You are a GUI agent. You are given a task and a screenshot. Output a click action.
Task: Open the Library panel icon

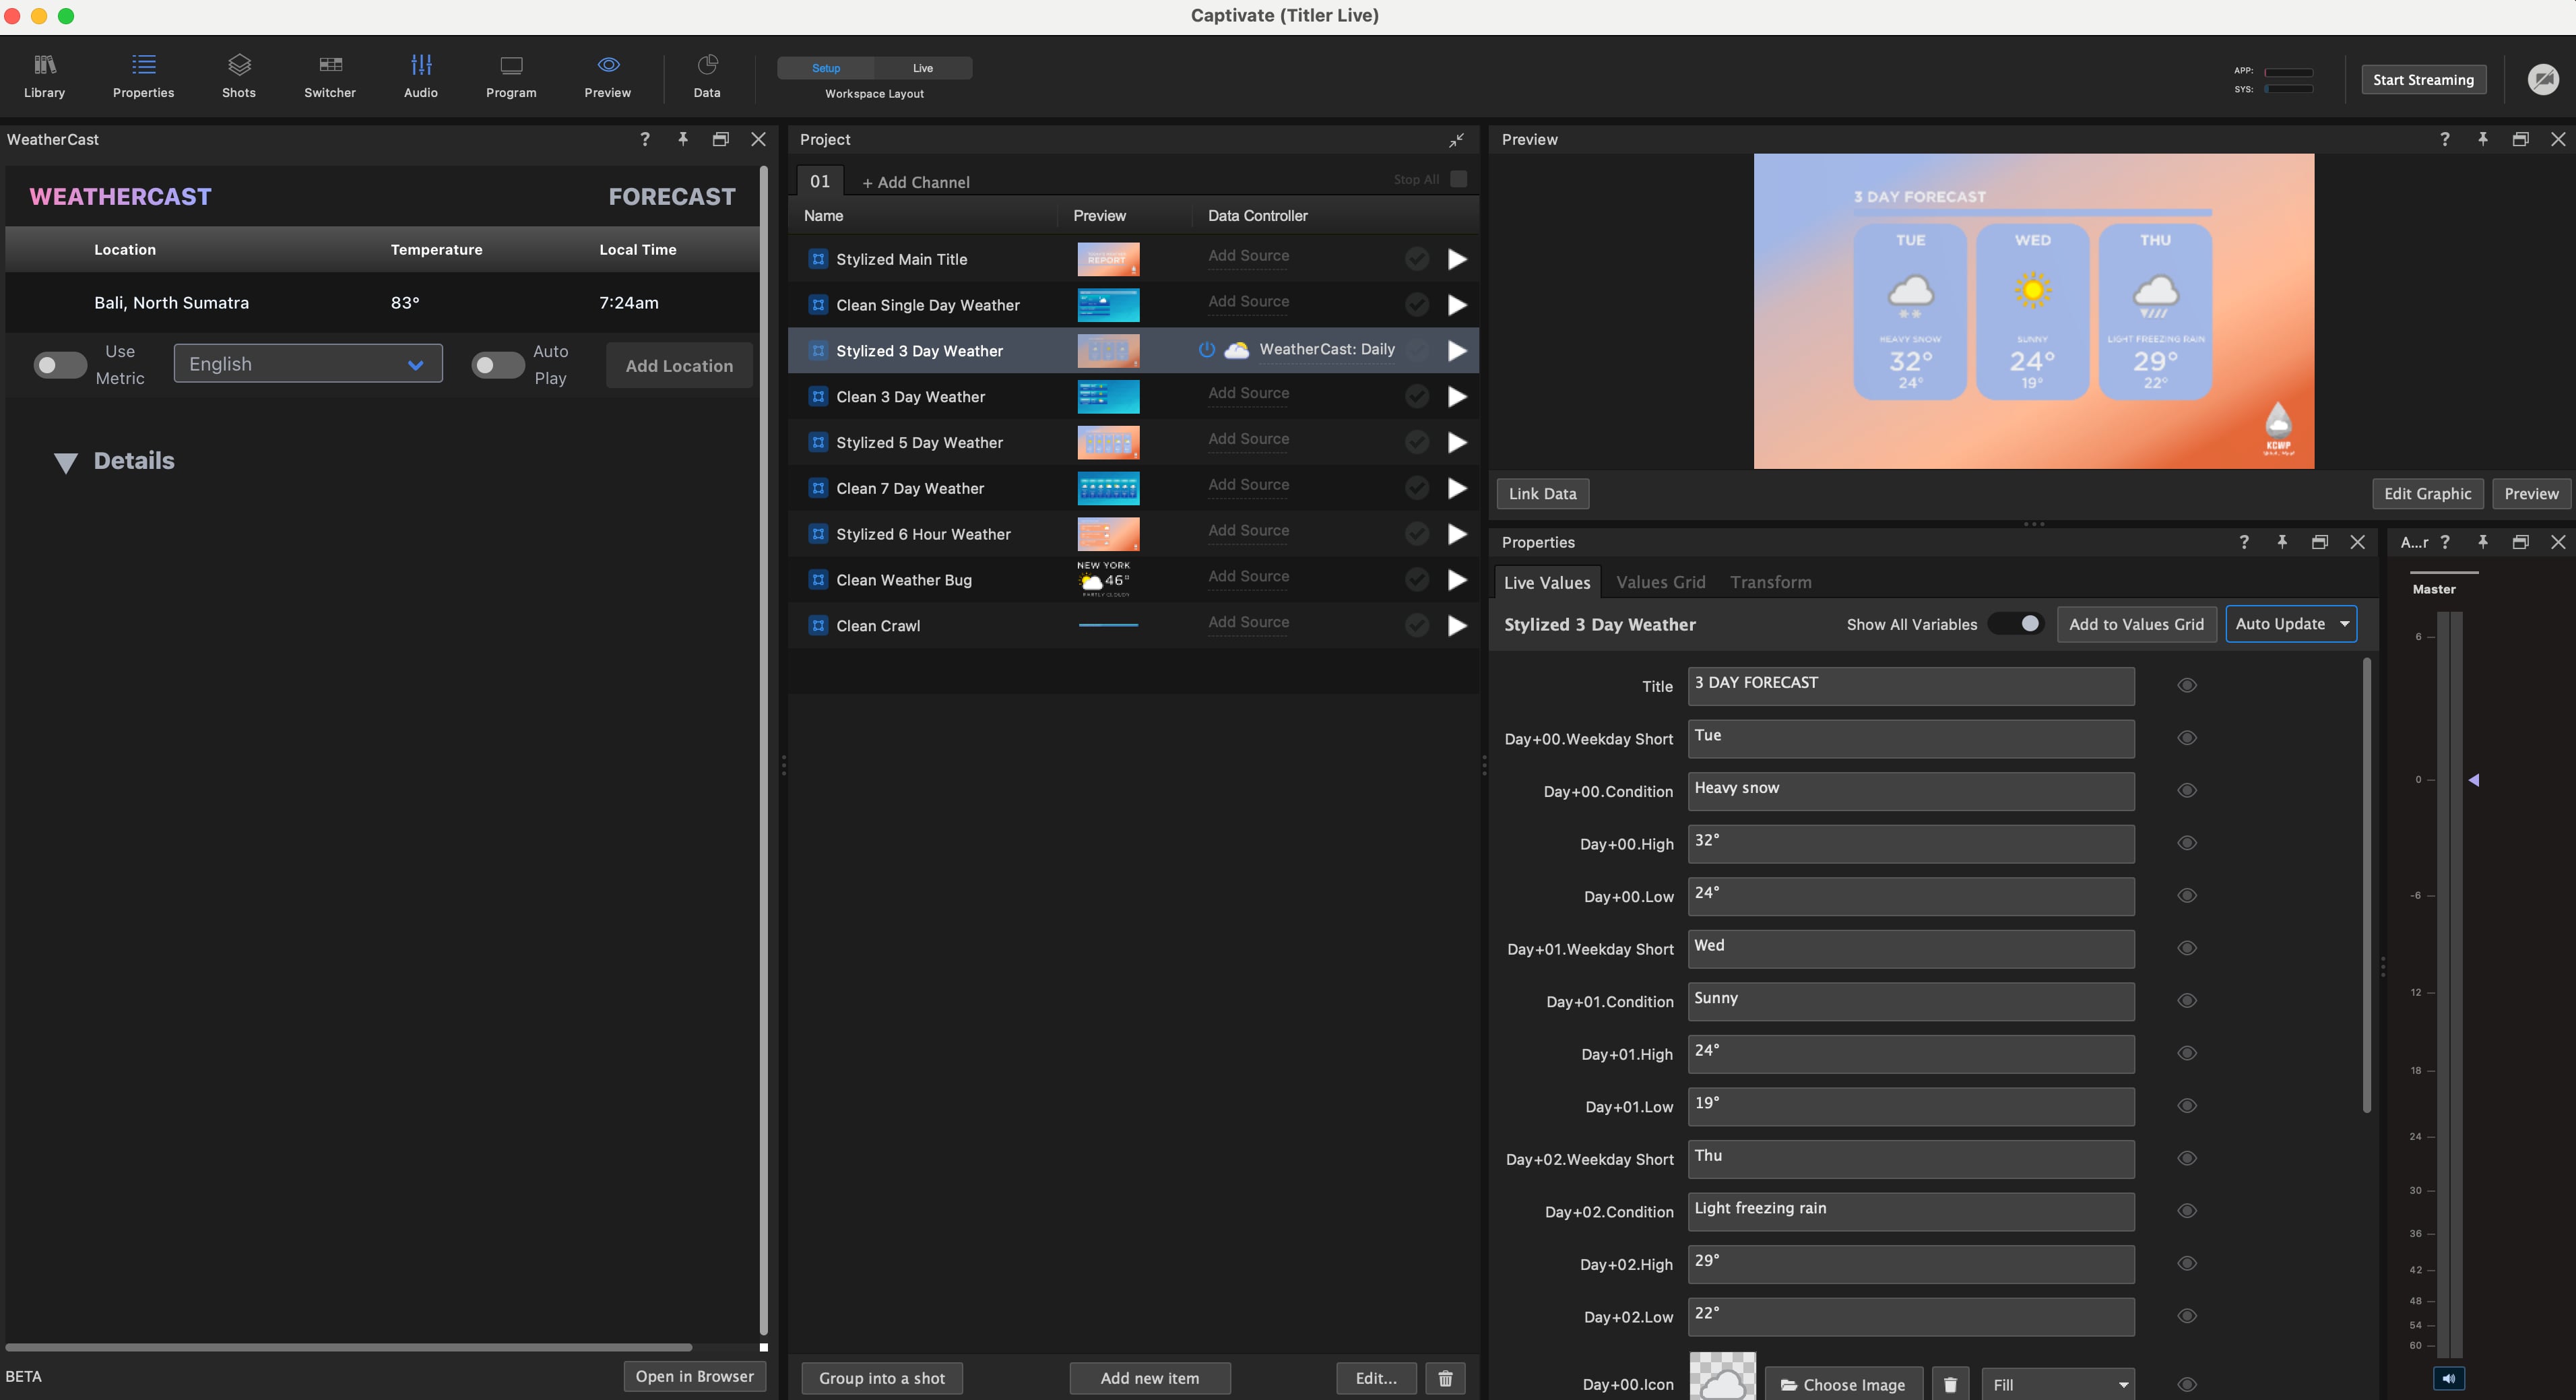[x=44, y=76]
